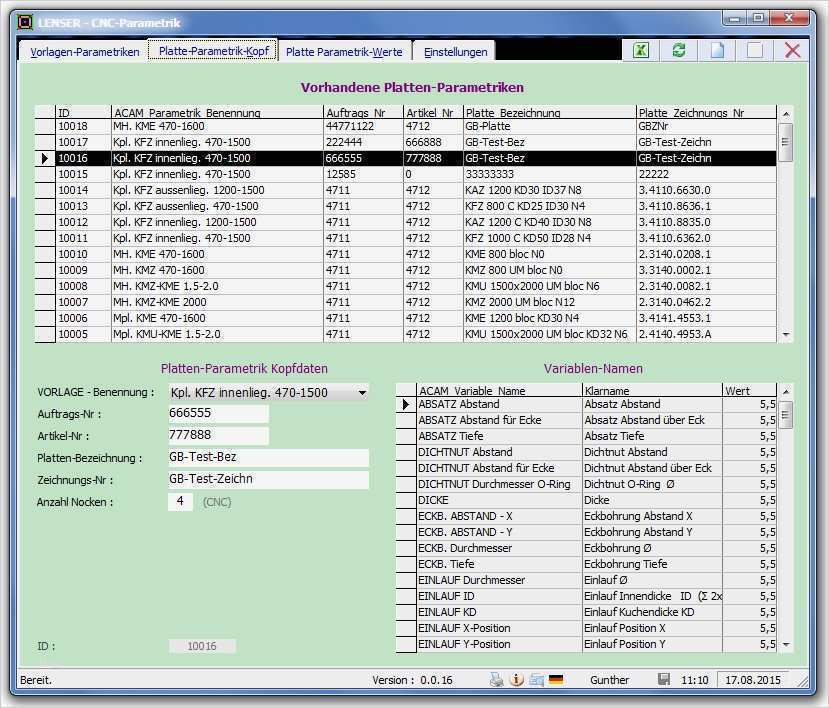Select variable 'DICKE'

coord(500,500)
